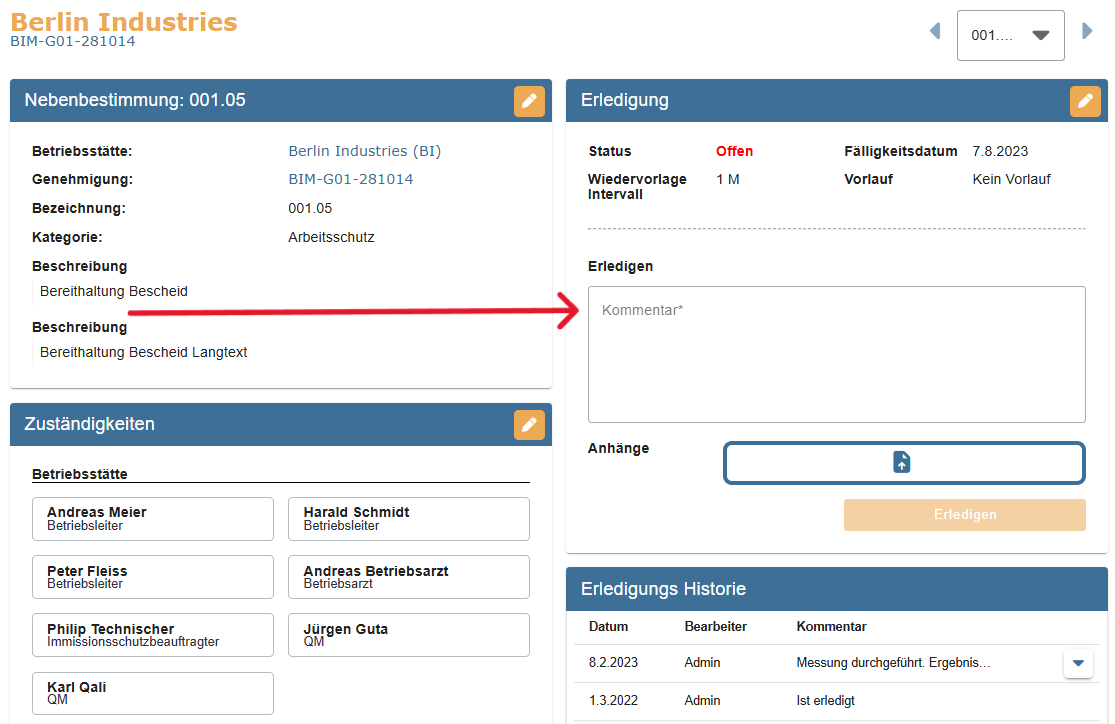Image resolution: width=1115 pixels, height=724 pixels.
Task: Open Jürgen Guta QM card
Action: point(408,635)
